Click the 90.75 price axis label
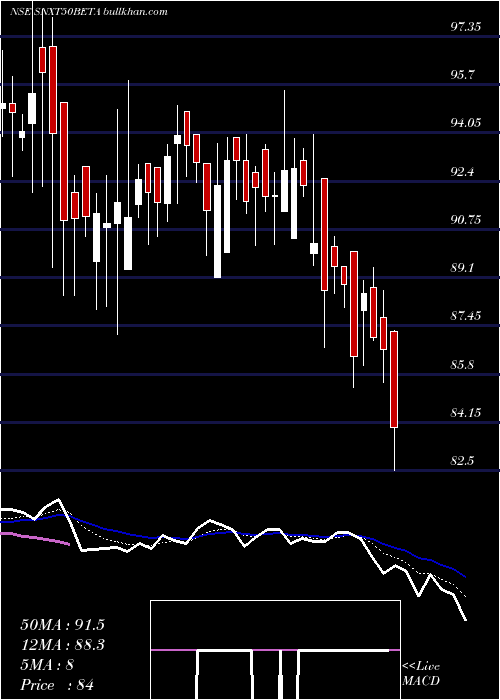The image size is (500, 700). coord(466,220)
